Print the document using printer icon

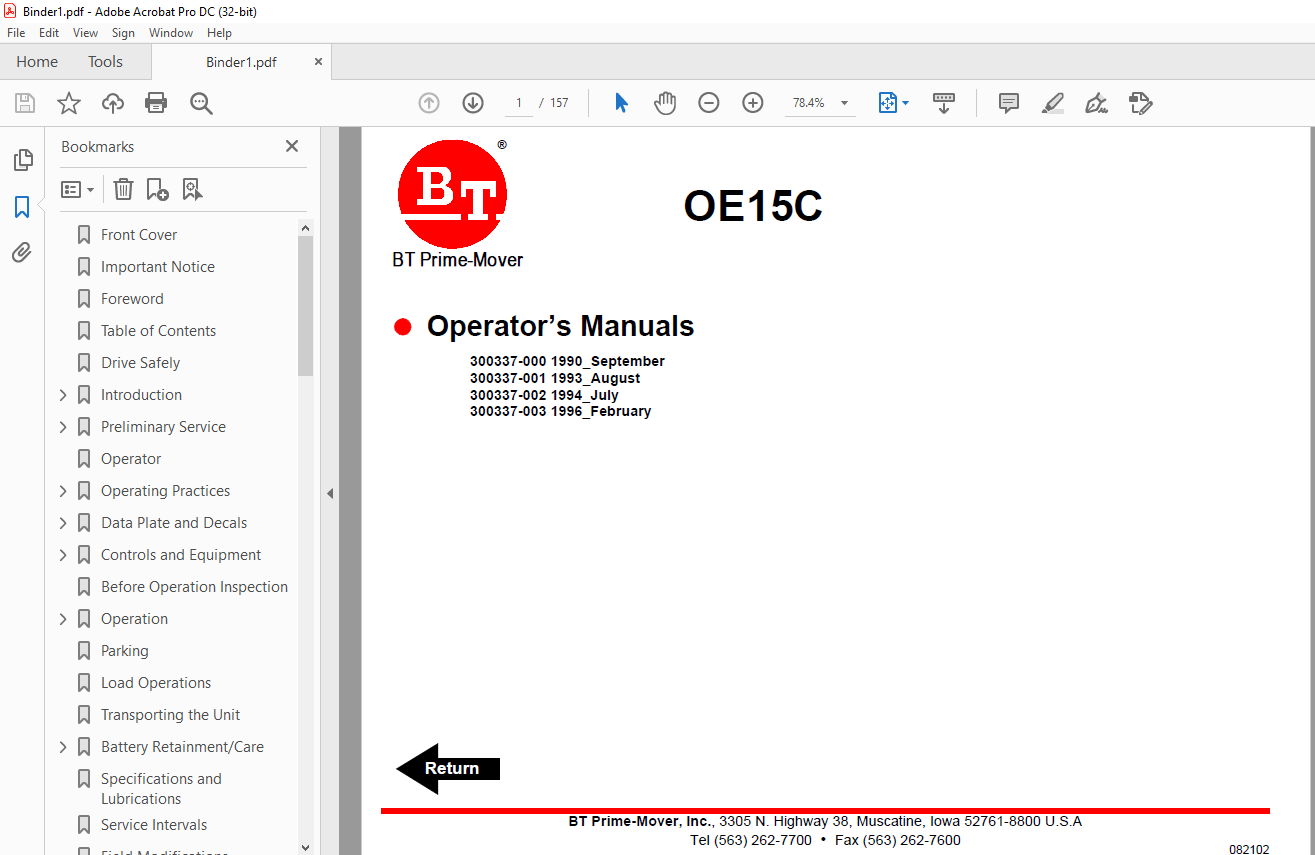pos(156,103)
